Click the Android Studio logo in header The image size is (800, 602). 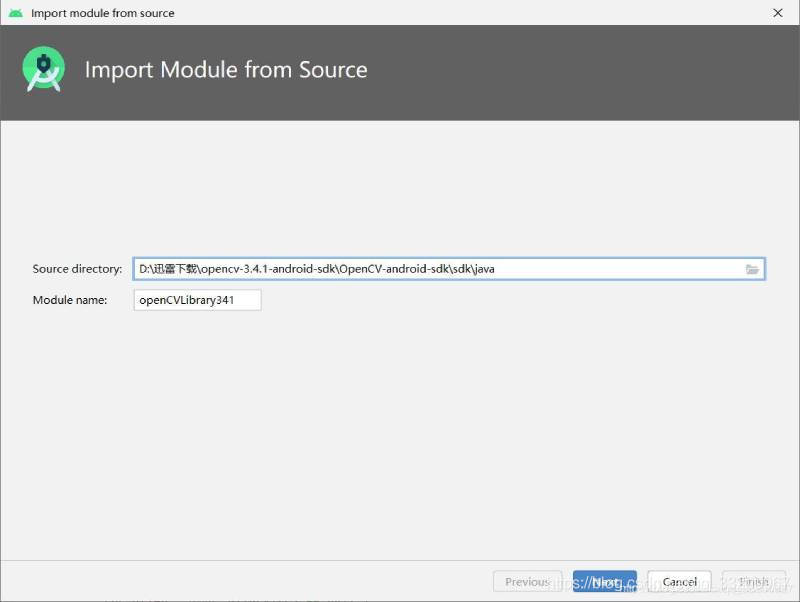coord(43,69)
